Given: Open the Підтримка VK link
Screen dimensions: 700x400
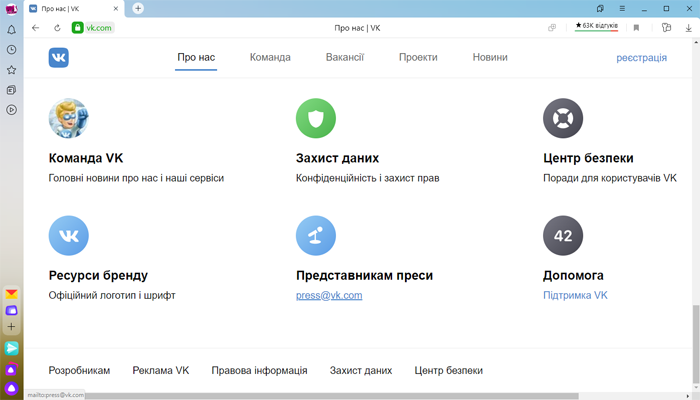Looking at the screenshot, I should point(575,296).
